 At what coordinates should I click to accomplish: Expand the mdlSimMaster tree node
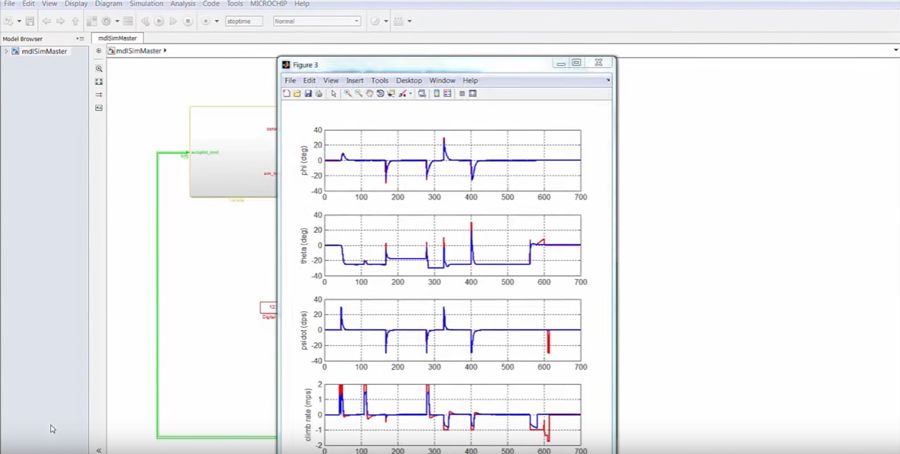[6, 51]
